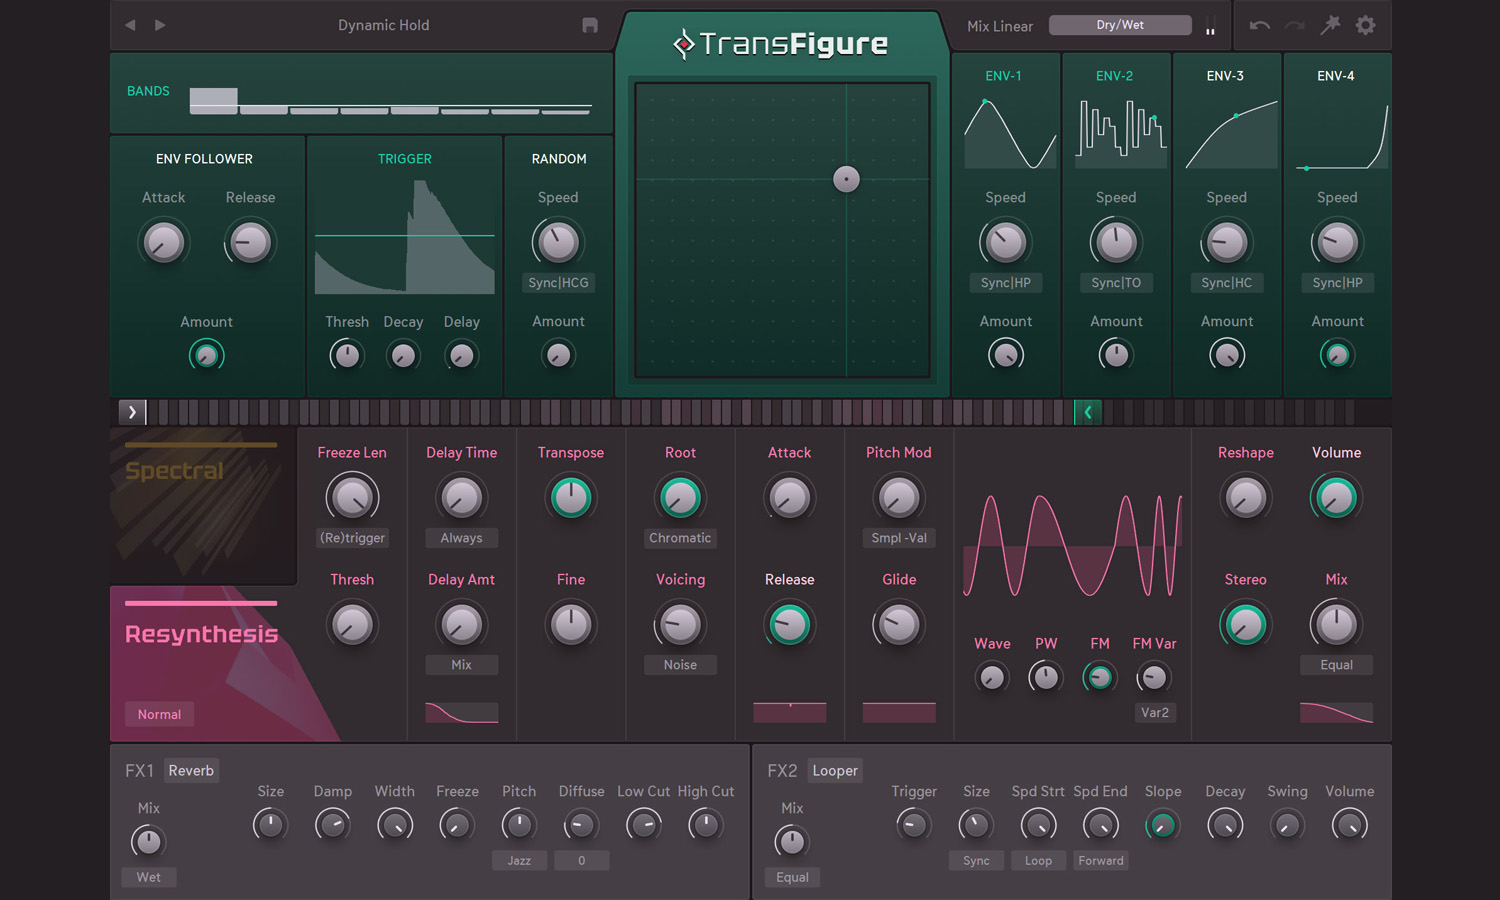Open the Always dropdown under Delay Time
1500x900 pixels.
461,538
